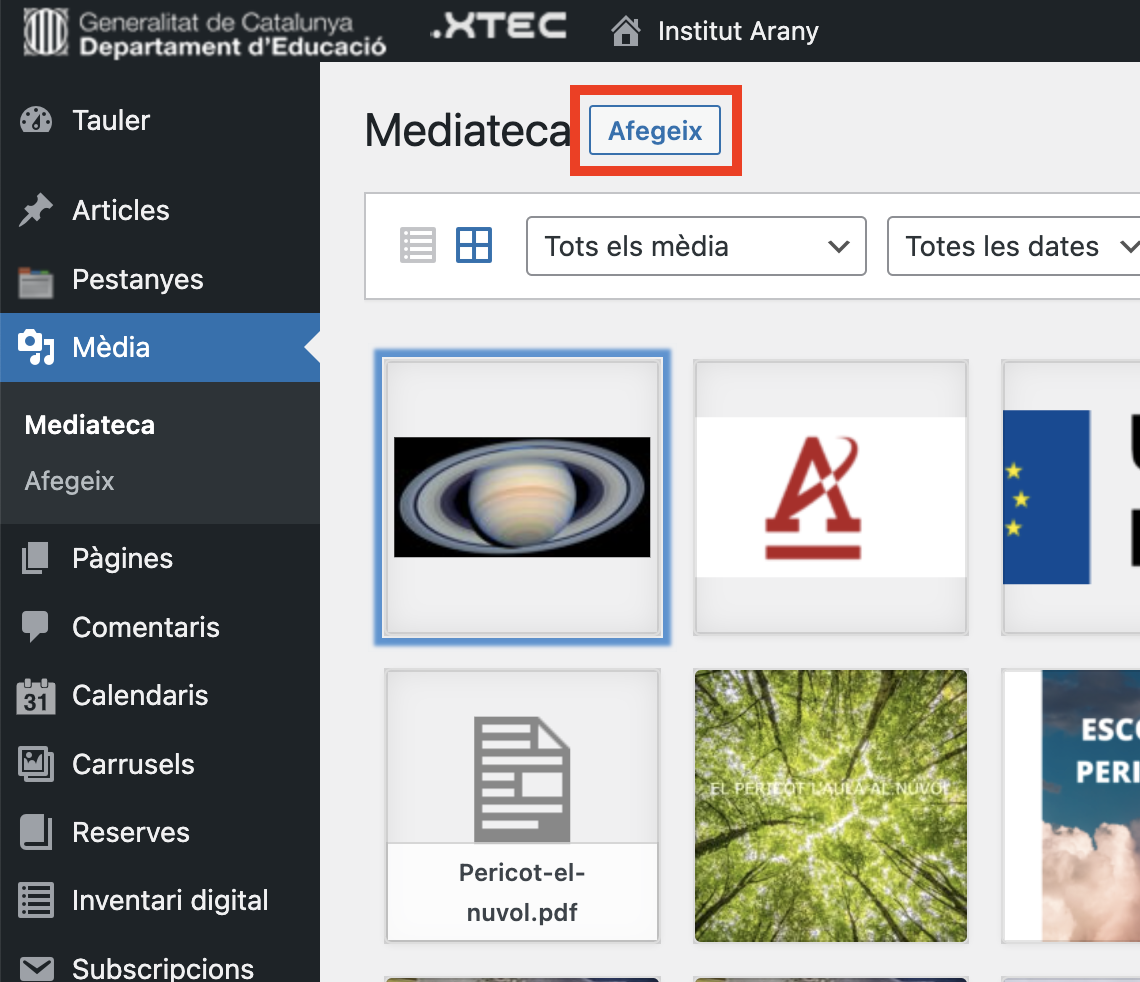Click the home icon beside Institut Arany
Screen dimensions: 1140x982
click(x=626, y=31)
